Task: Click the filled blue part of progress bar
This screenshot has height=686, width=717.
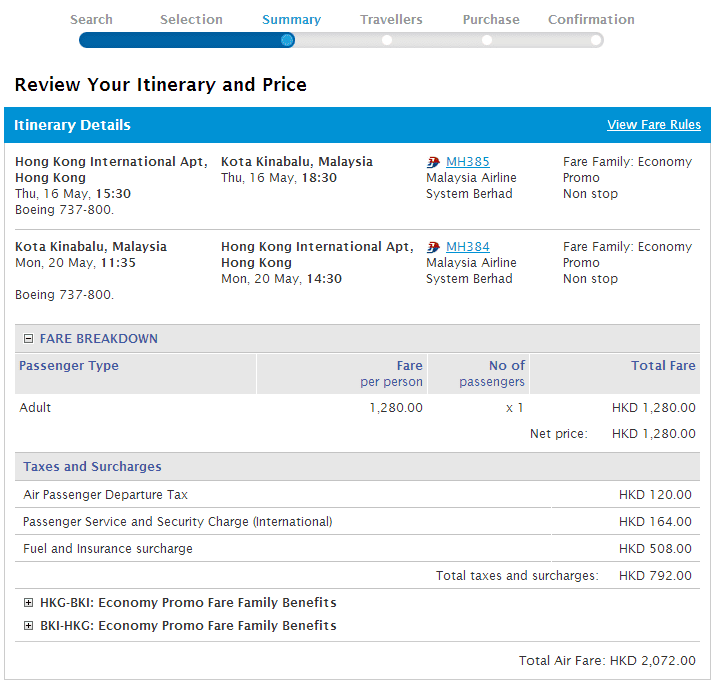Action: [180, 40]
